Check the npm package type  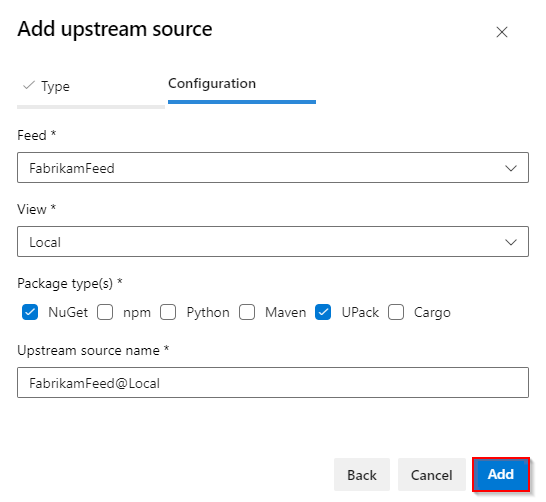pos(105,312)
